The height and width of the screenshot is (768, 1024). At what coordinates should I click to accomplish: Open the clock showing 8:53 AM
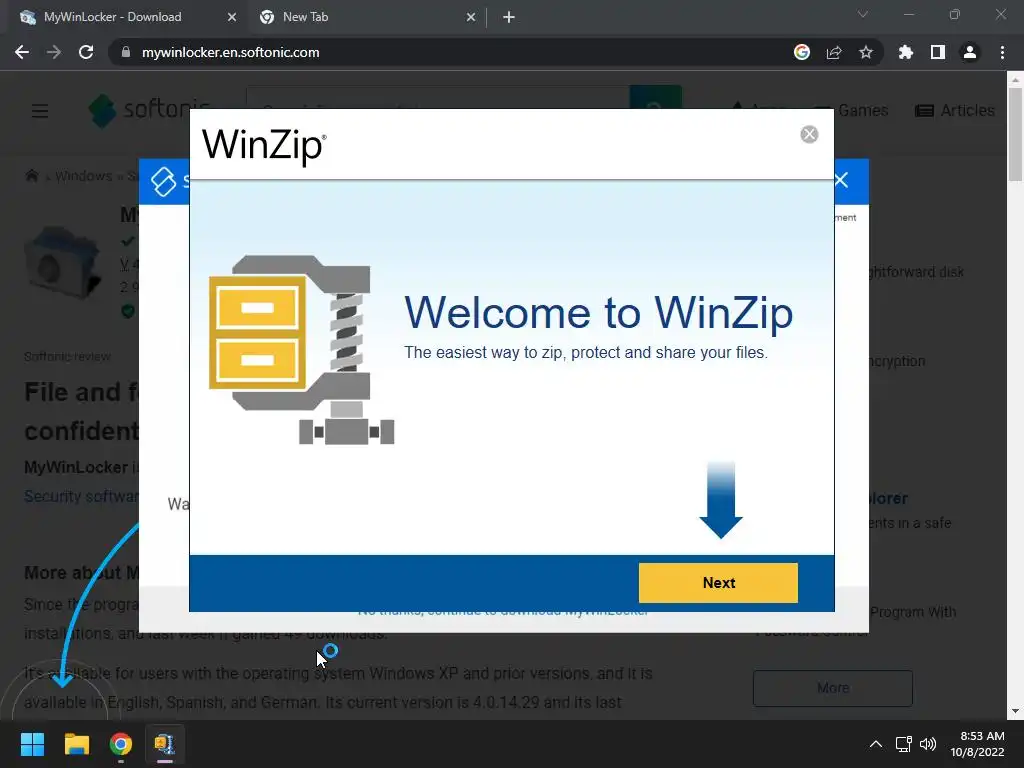coord(977,744)
